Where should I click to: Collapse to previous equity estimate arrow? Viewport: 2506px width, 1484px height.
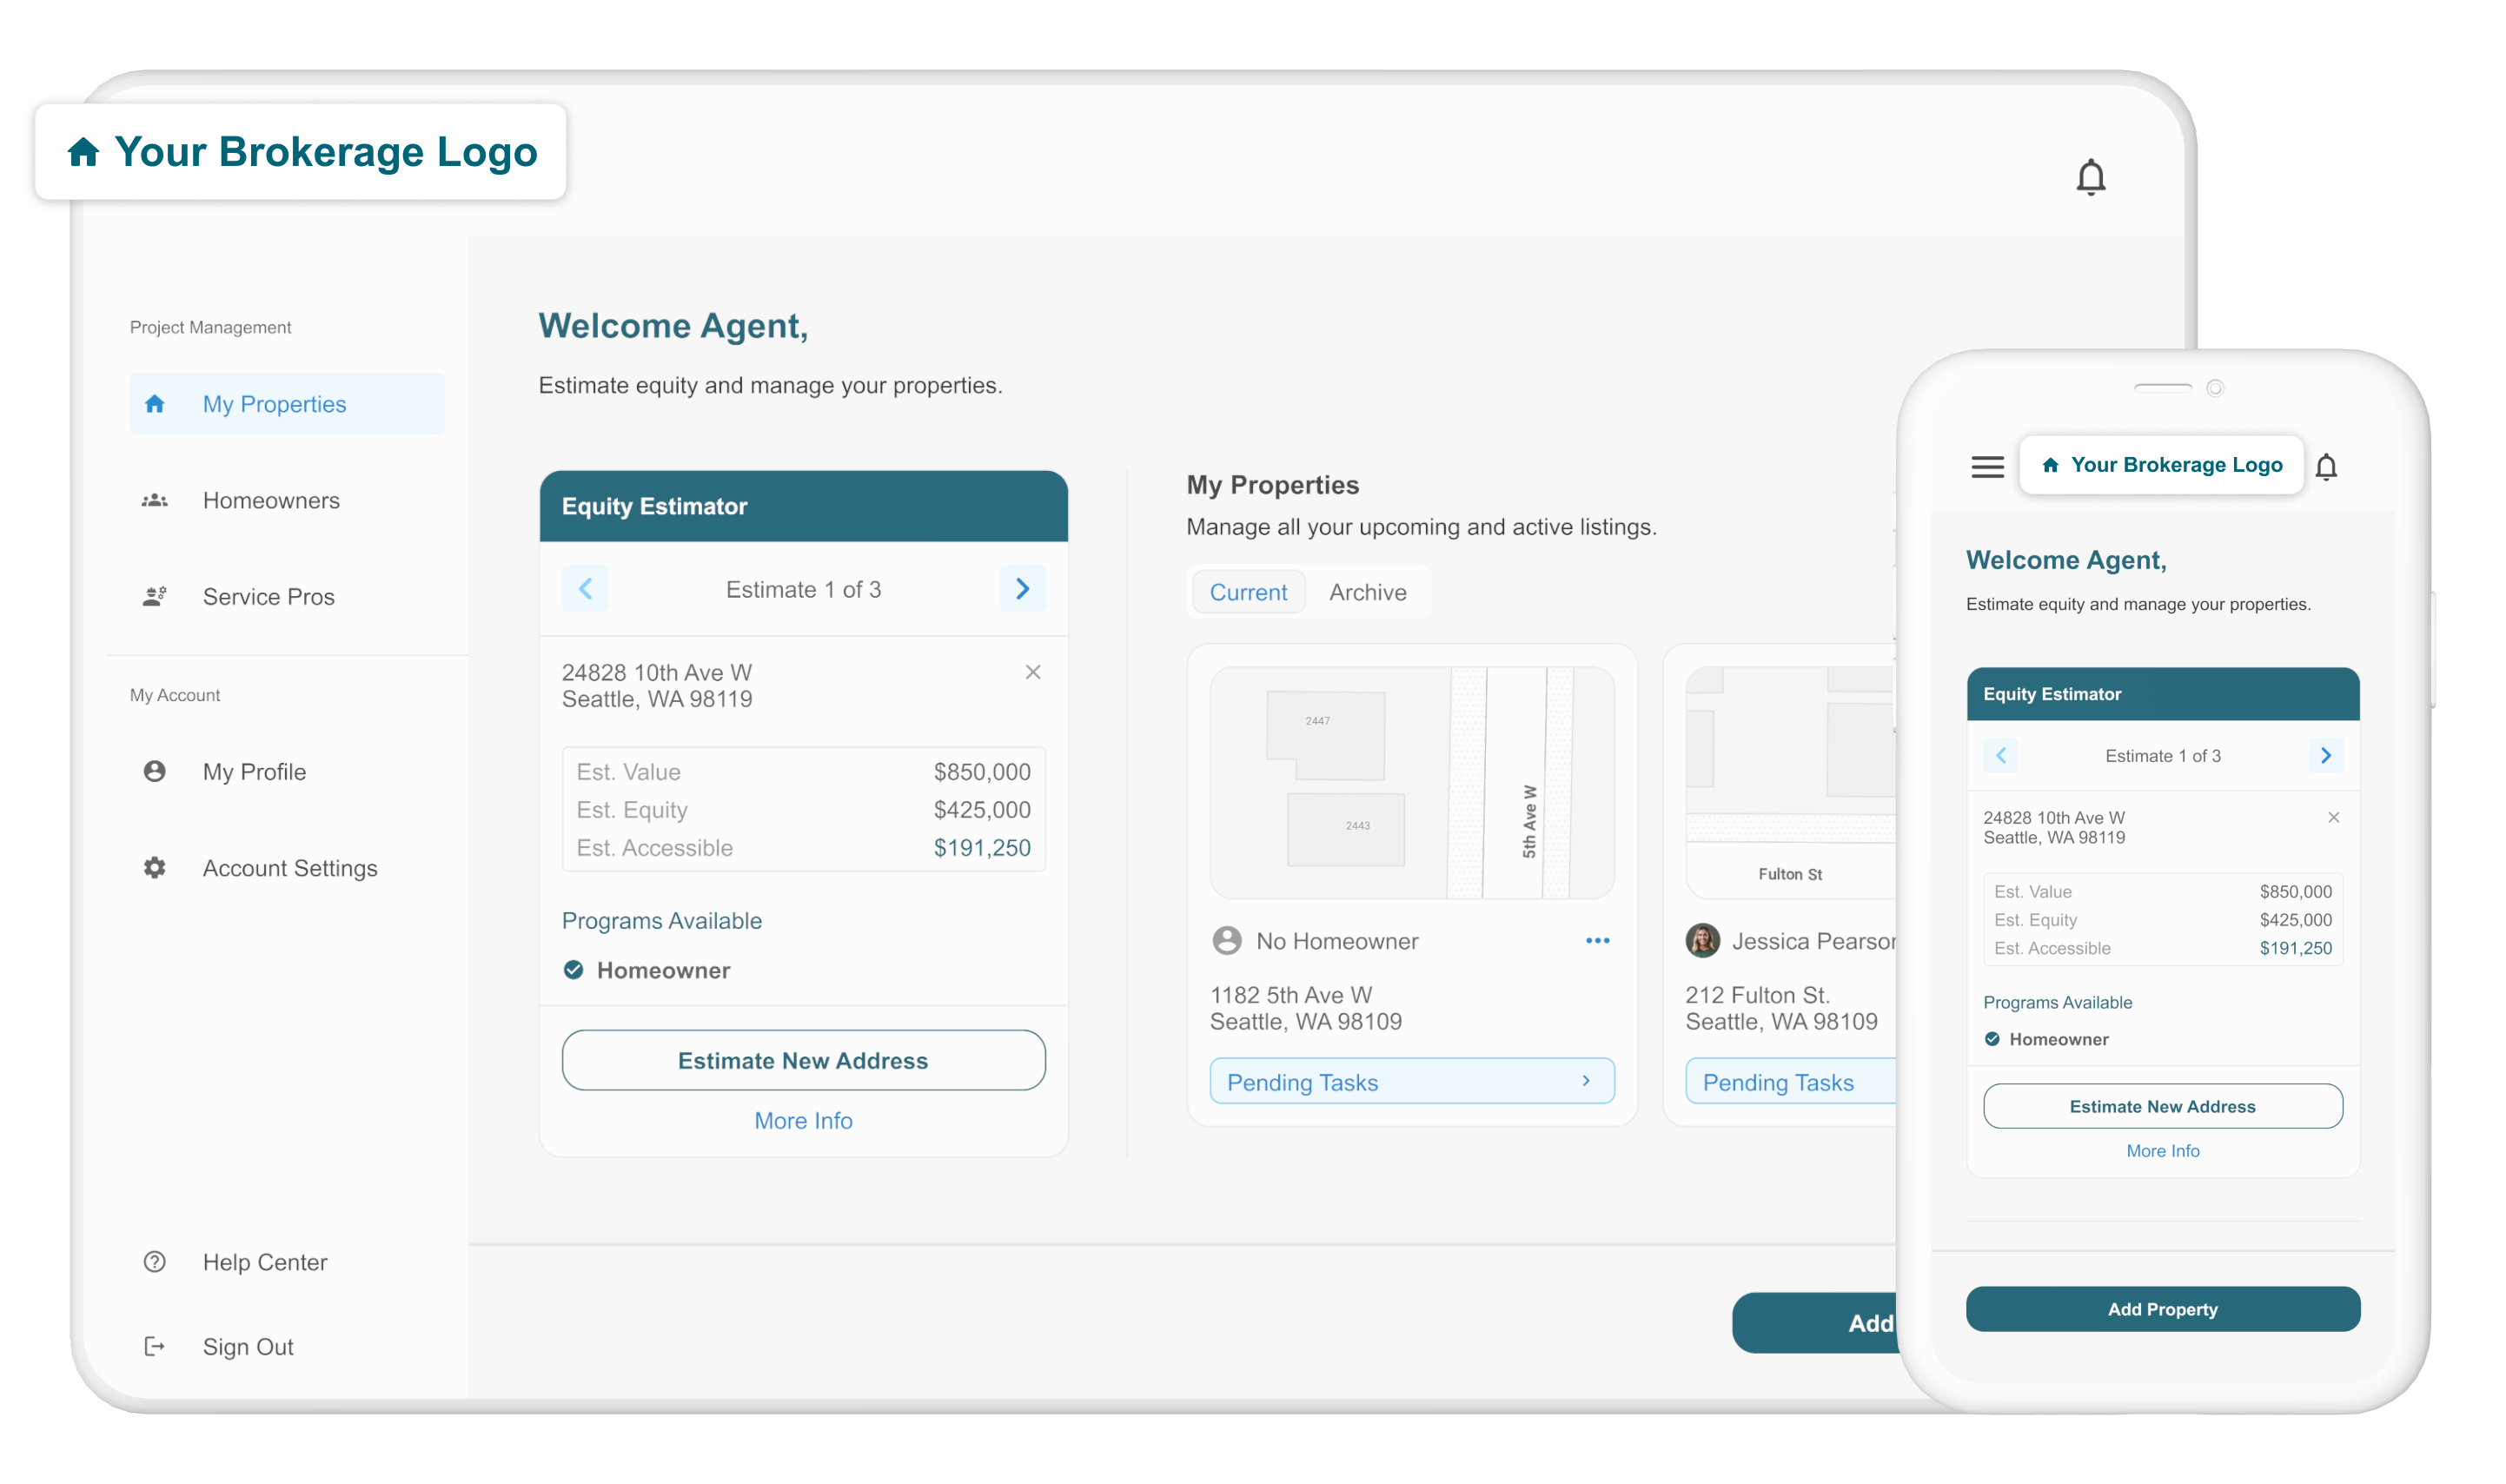pos(583,590)
